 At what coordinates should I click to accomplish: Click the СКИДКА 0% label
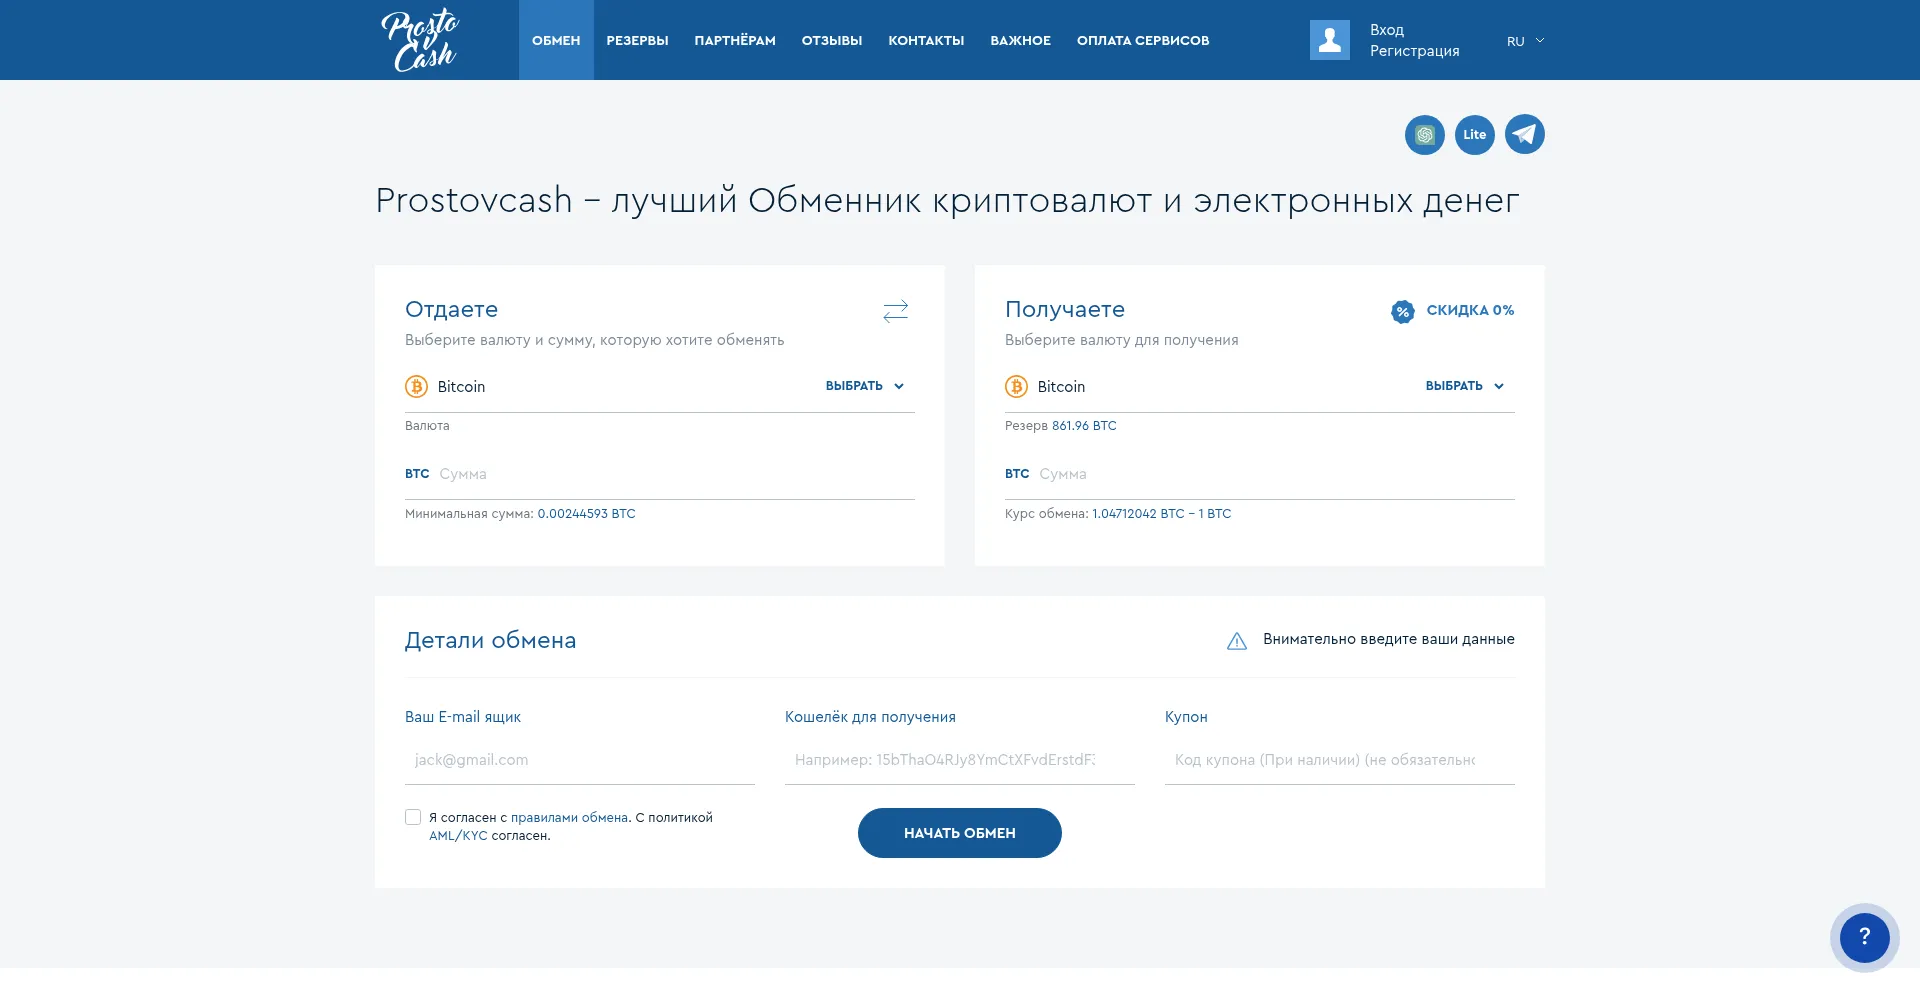point(1470,310)
